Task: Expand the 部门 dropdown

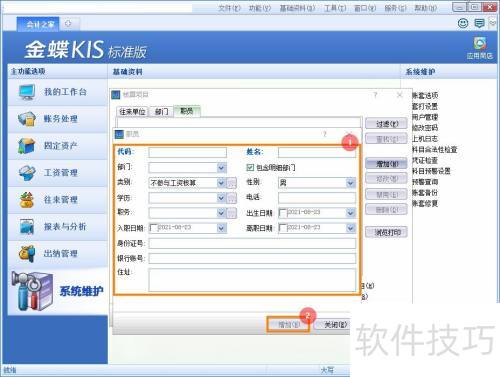Action: click(x=222, y=167)
